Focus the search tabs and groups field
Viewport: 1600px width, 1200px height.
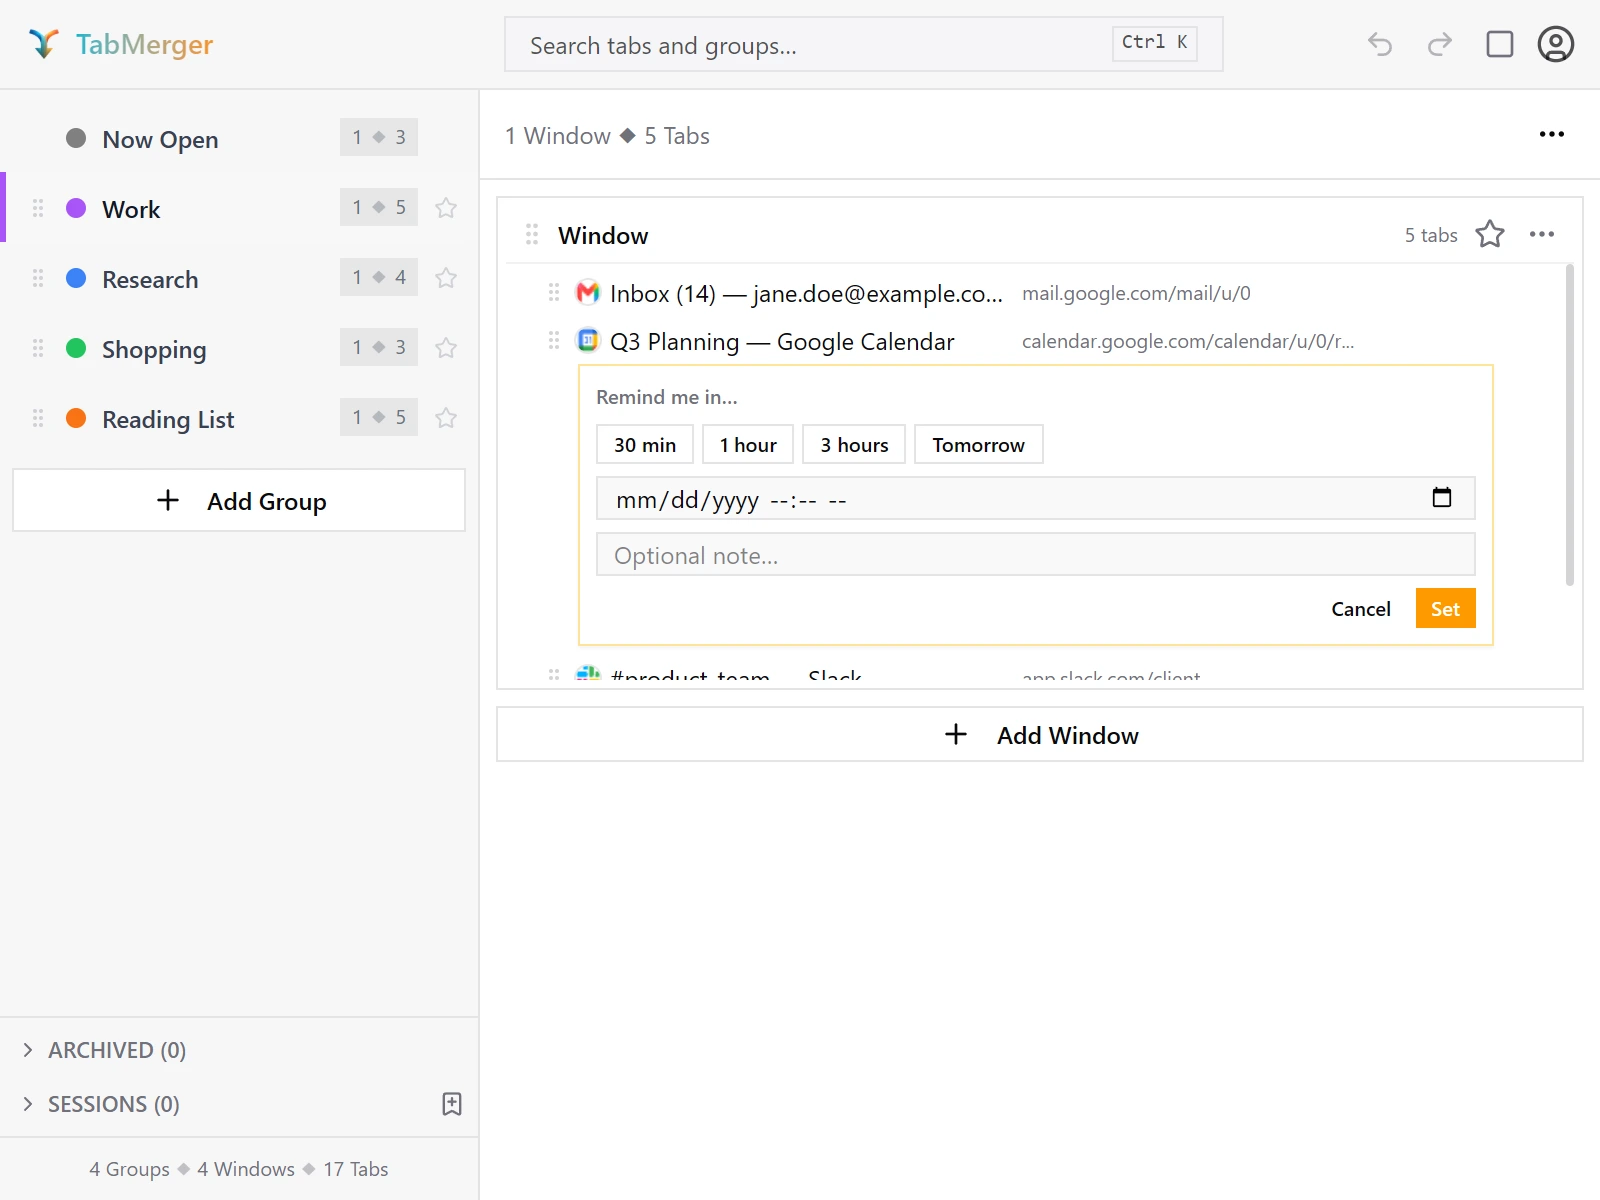pyautogui.click(x=864, y=44)
